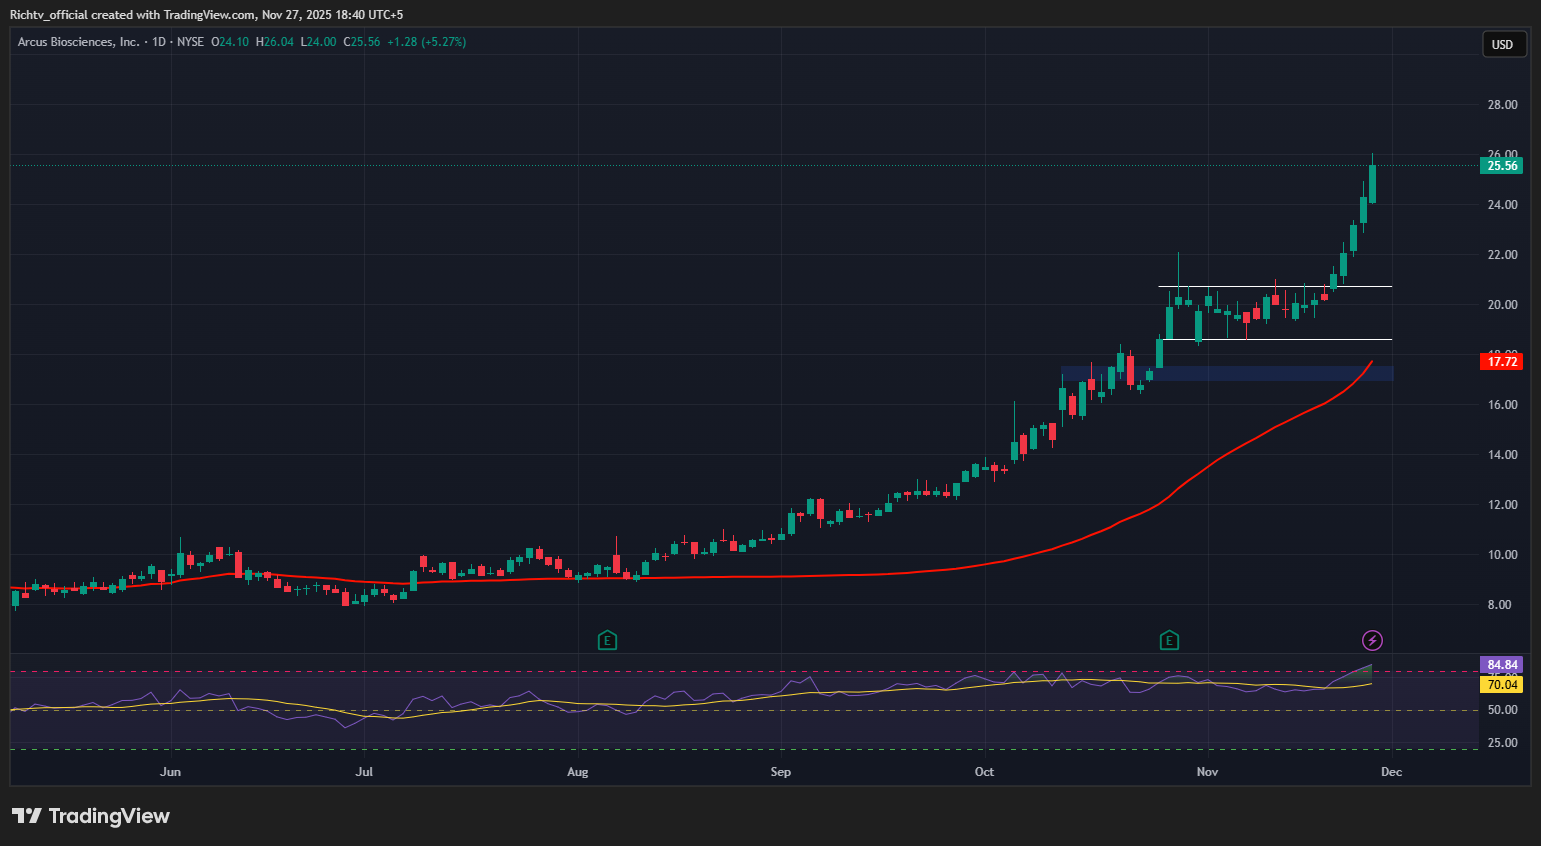This screenshot has height=846, width=1541.
Task: Click the TradingView logo at bottom left
Action: (91, 816)
